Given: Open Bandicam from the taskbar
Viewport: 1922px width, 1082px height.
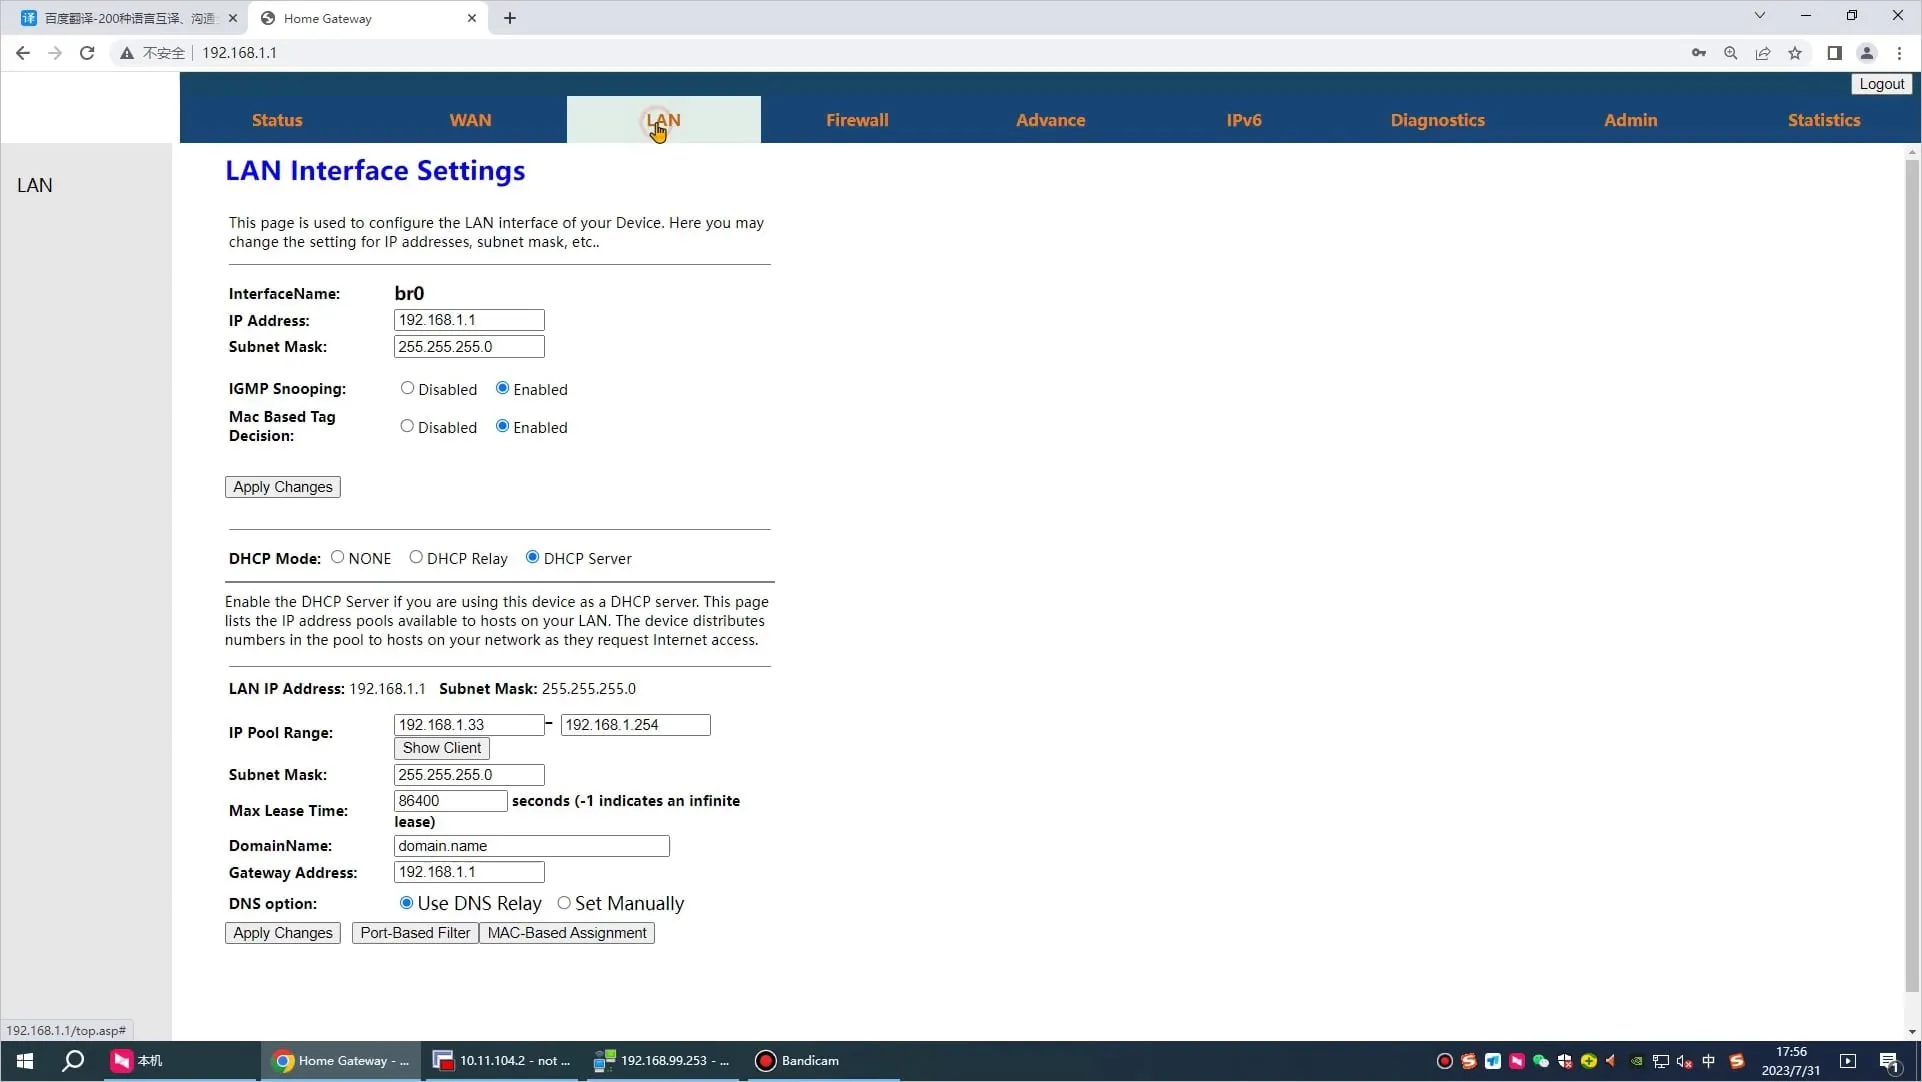Looking at the screenshot, I should pos(798,1060).
